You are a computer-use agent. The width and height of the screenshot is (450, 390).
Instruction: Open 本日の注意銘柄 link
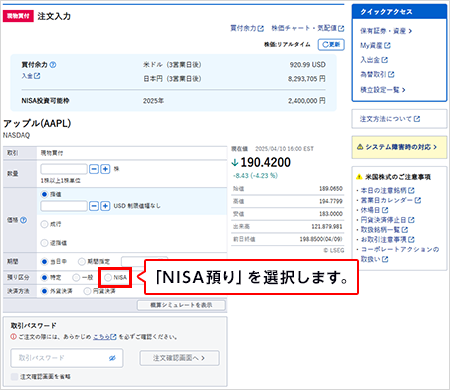(x=388, y=190)
